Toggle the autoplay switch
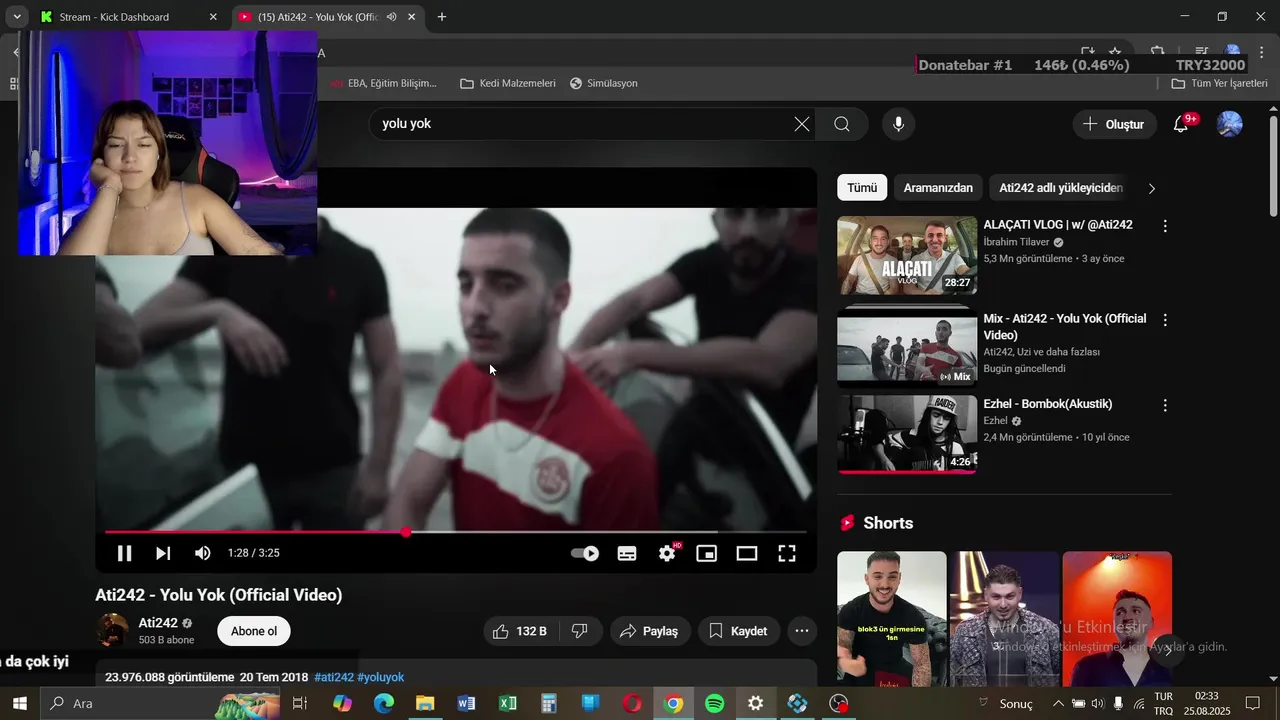 coord(585,553)
